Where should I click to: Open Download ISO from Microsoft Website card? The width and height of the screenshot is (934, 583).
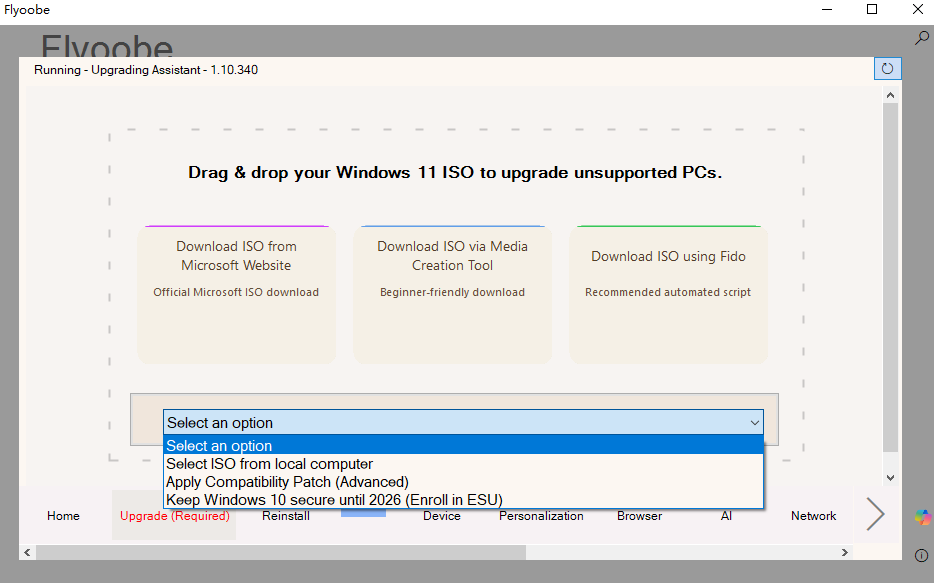236,295
